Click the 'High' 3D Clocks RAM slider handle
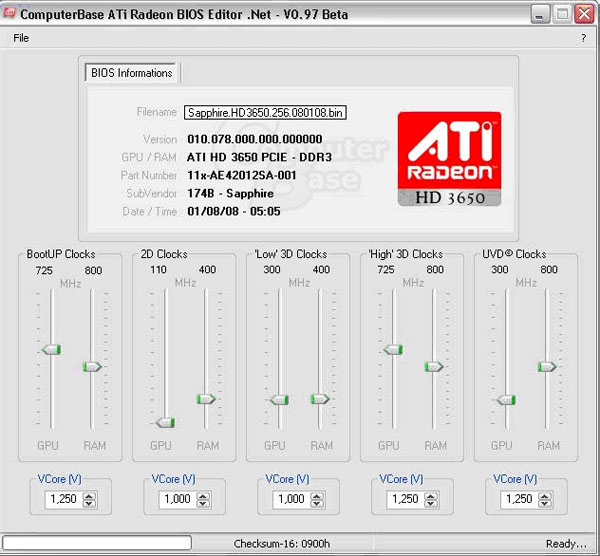 tap(434, 367)
